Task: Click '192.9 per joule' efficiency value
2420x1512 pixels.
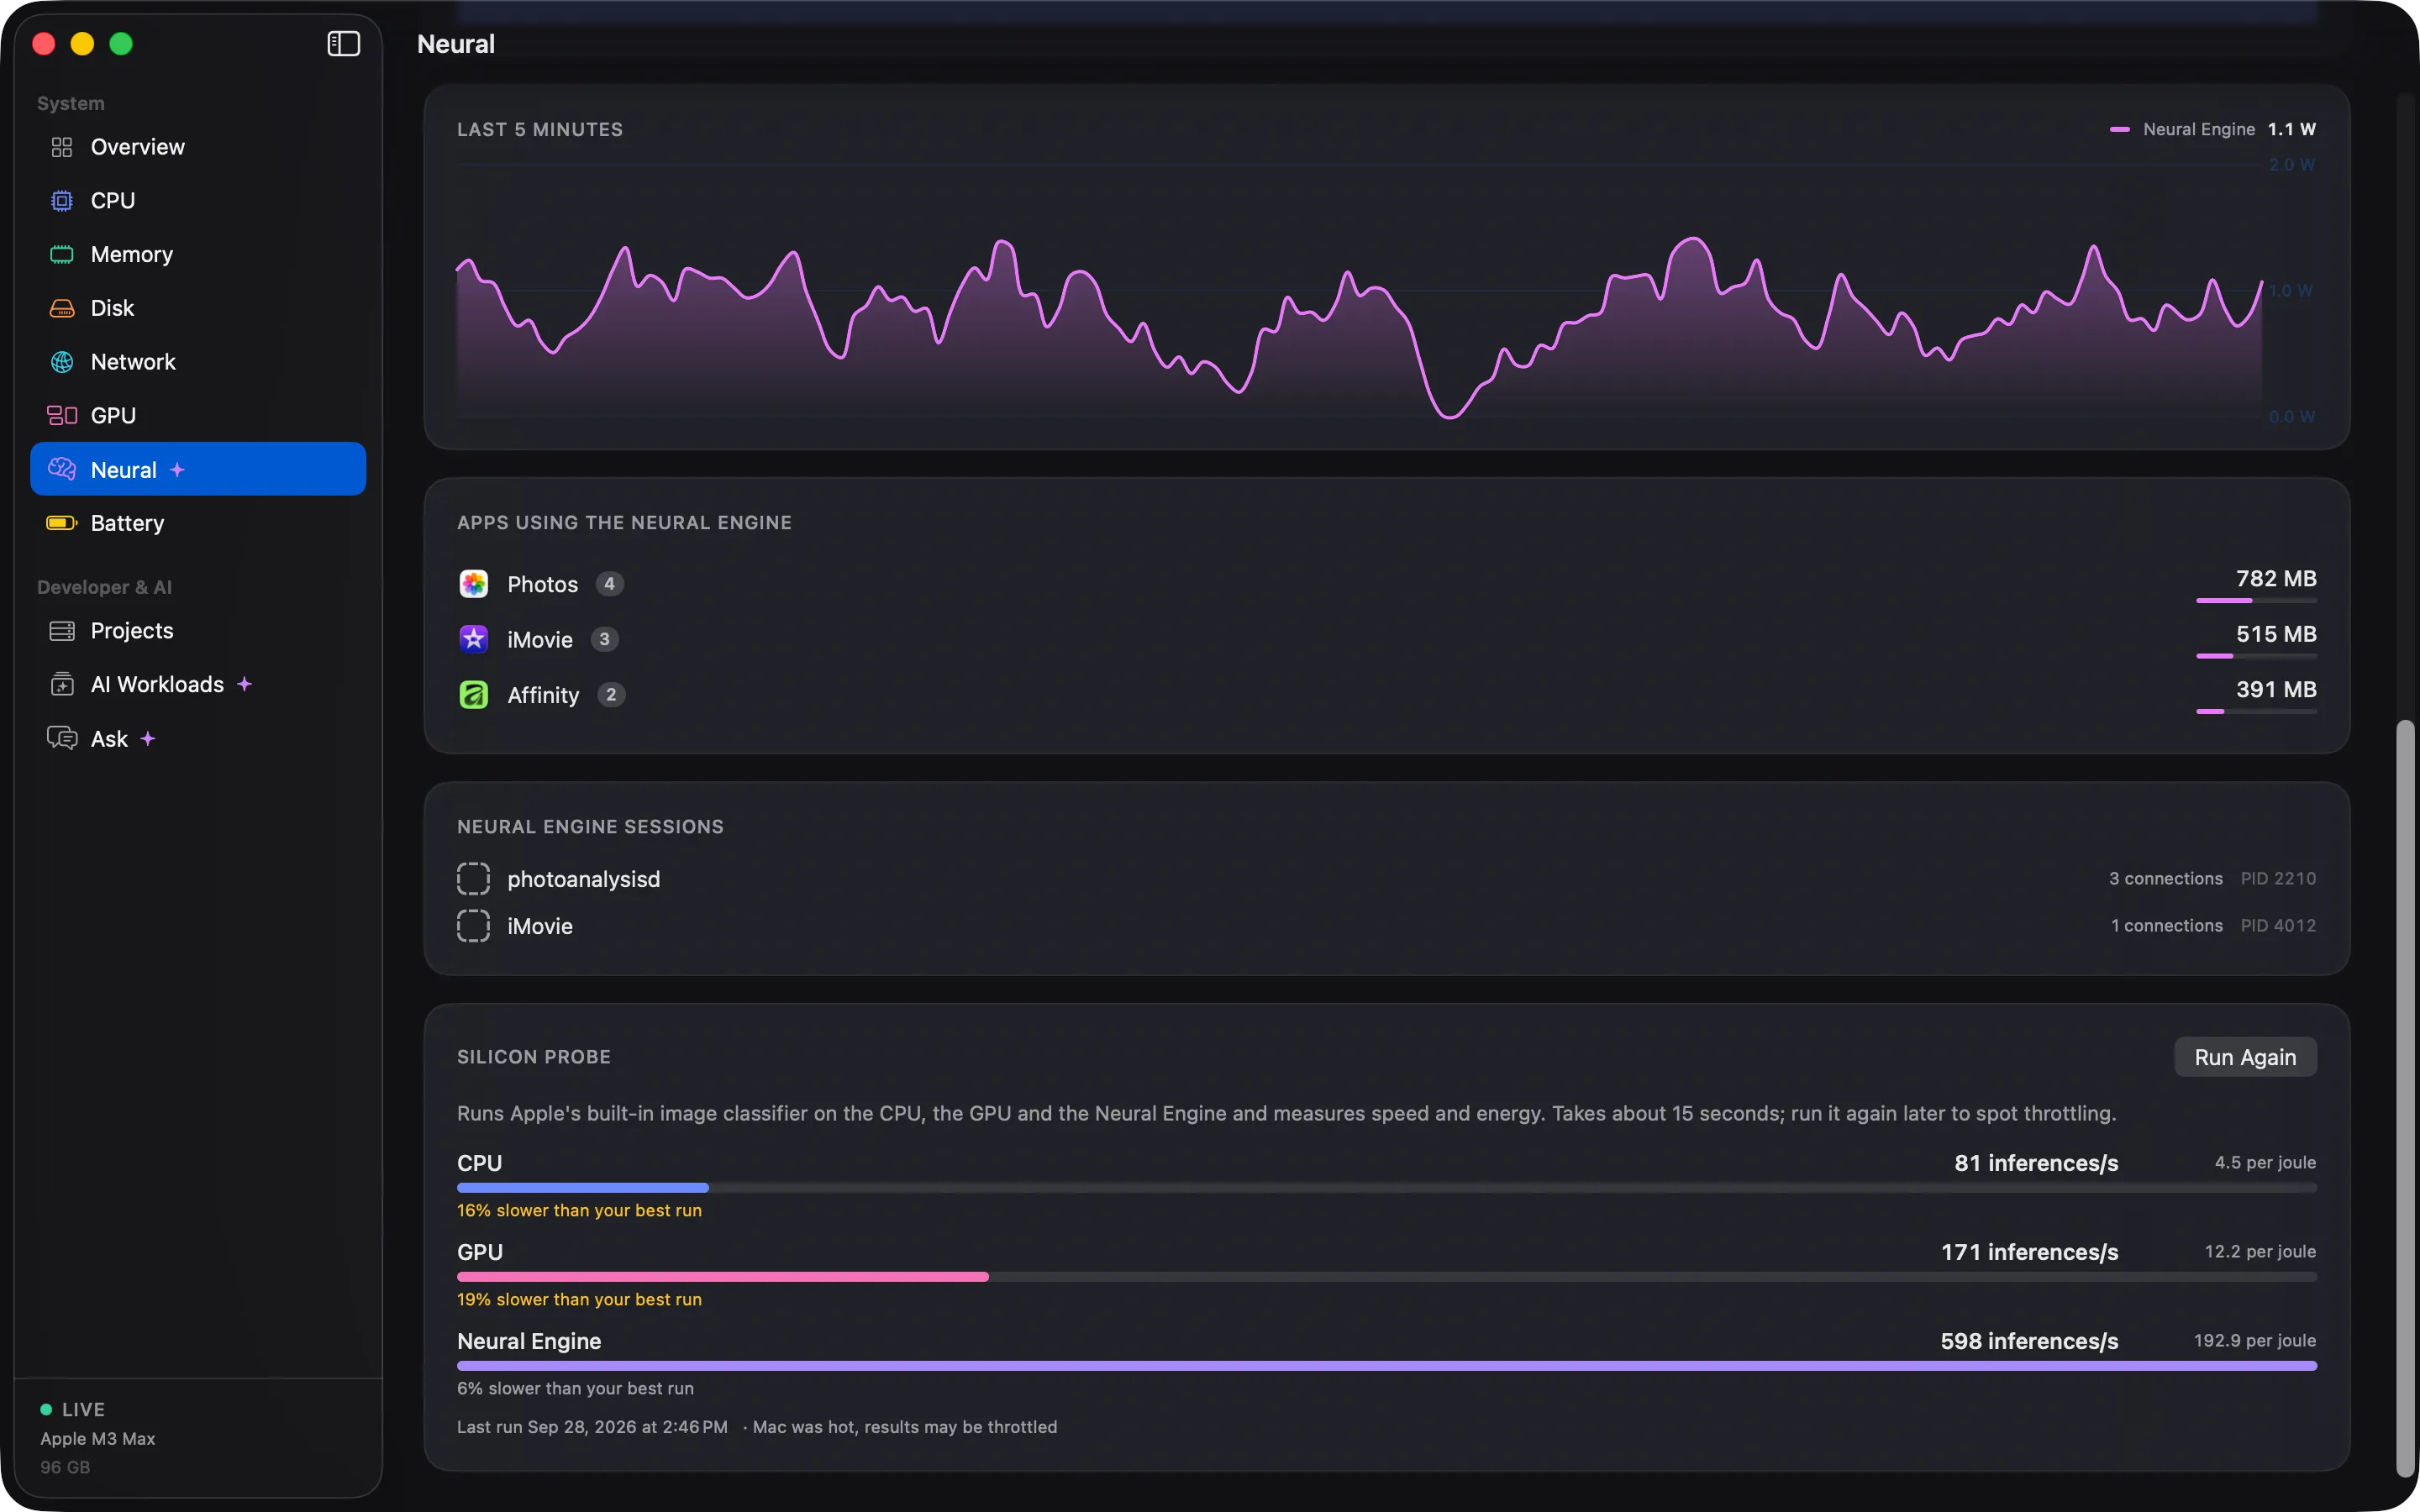Action: click(x=2255, y=1341)
